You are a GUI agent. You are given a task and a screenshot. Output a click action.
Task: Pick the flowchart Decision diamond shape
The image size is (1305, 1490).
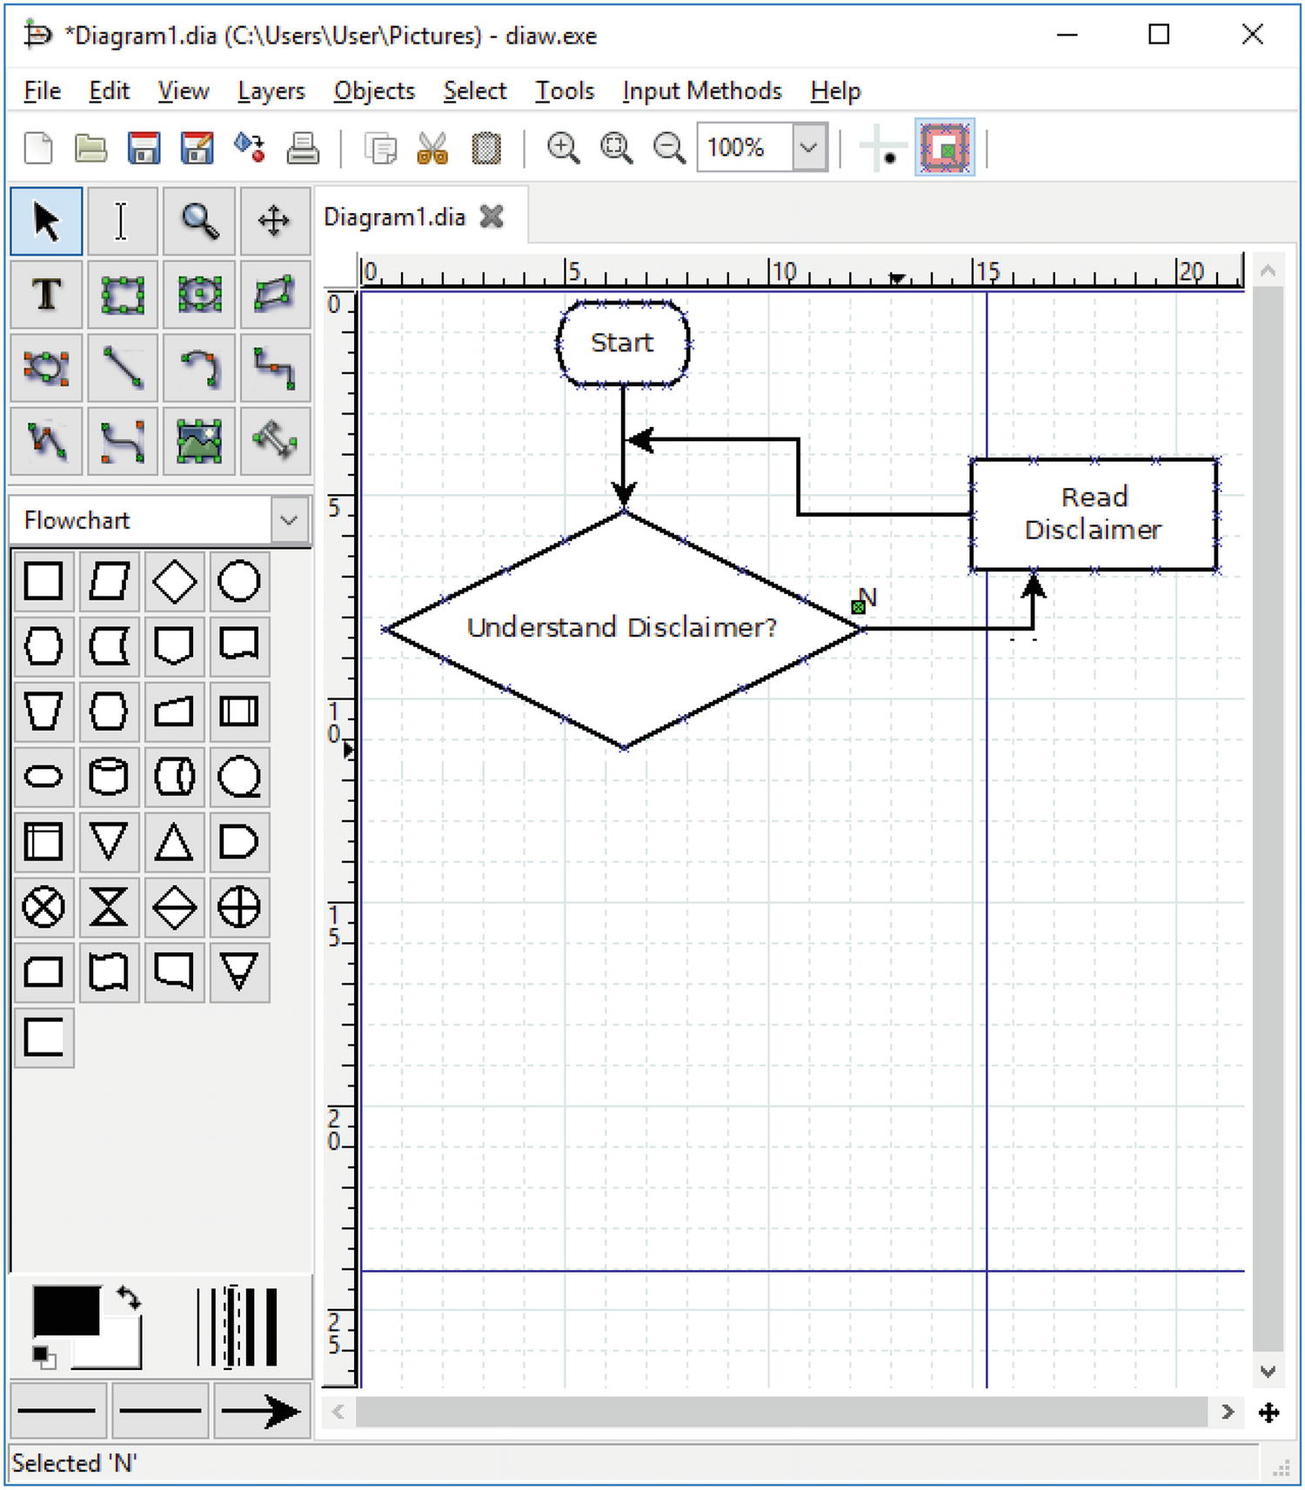tap(174, 581)
